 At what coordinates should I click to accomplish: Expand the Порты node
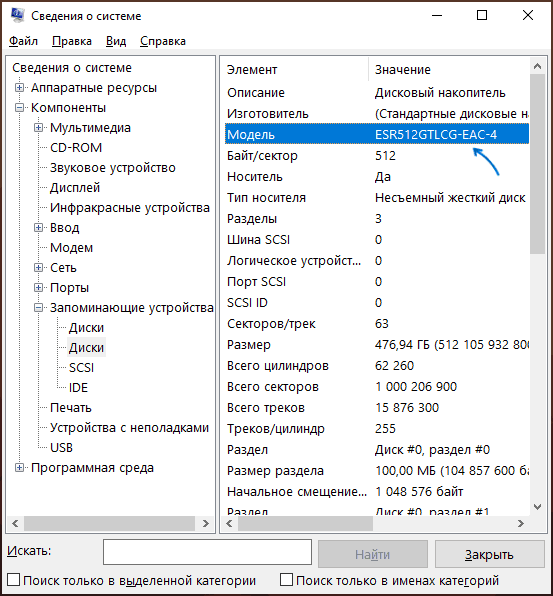click(x=38, y=288)
